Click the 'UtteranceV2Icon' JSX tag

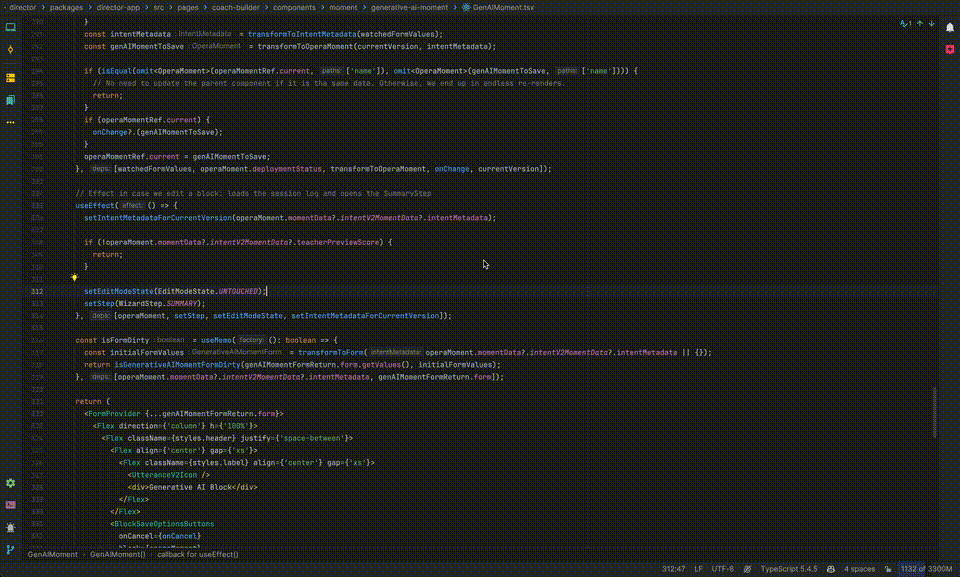[x=164, y=475]
